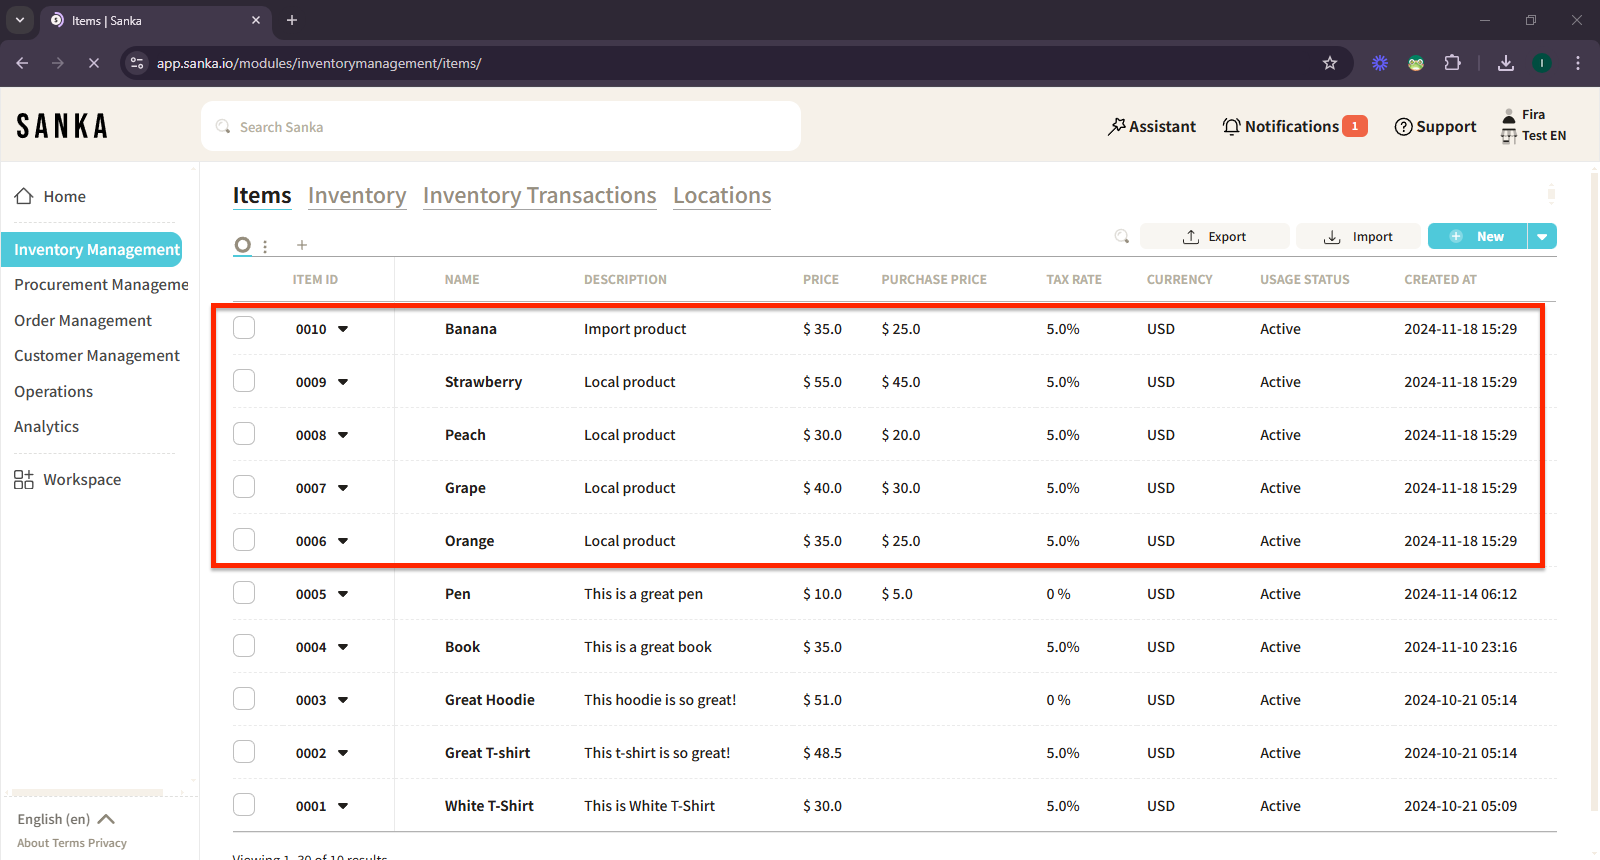Expand dropdown arrow beside item 0009

tap(343, 382)
